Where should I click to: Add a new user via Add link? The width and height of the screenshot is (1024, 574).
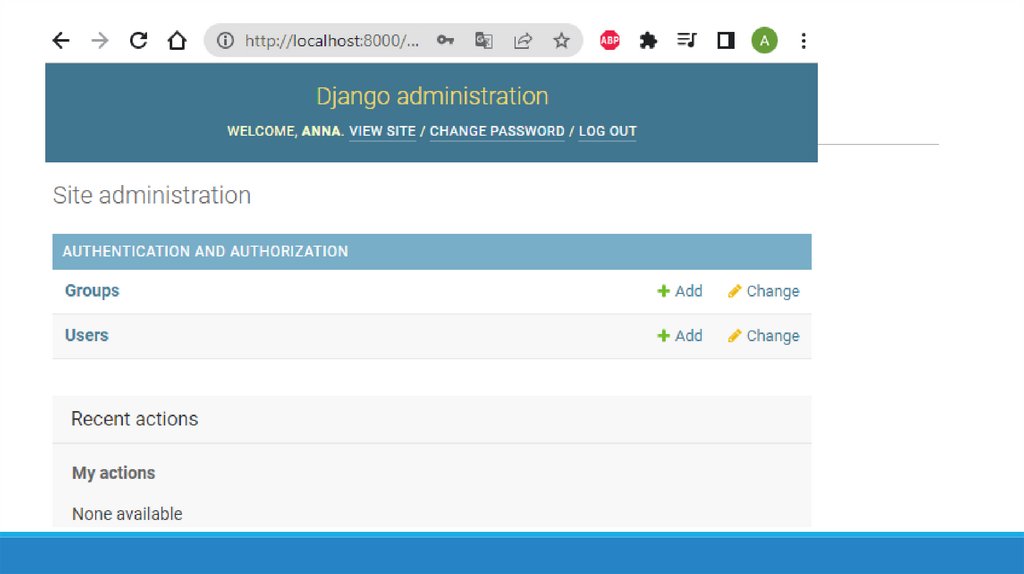pyautogui.click(x=680, y=336)
